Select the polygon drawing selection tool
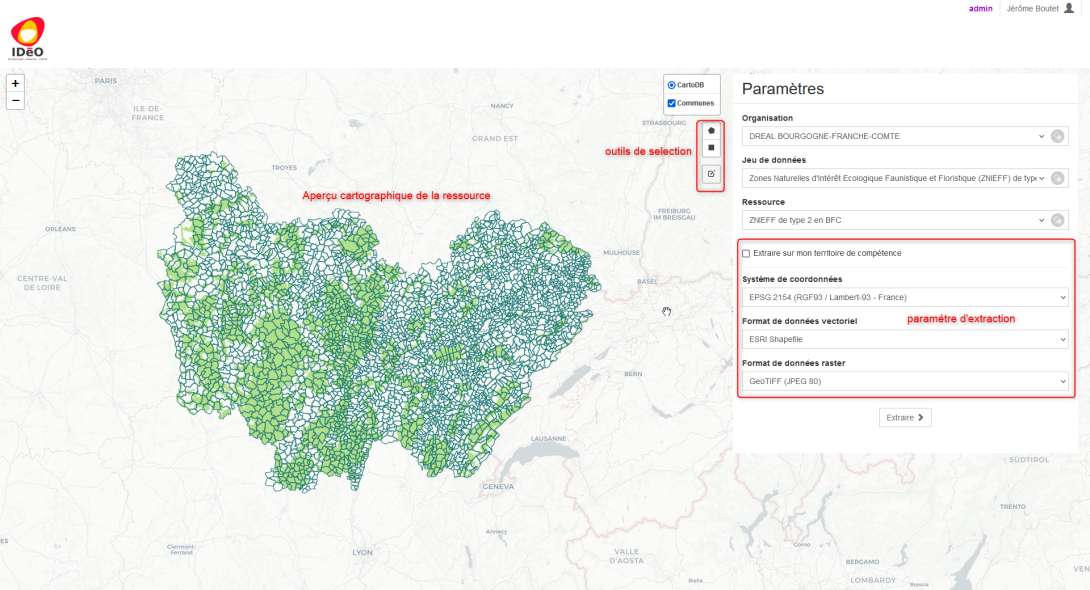Screen dimensions: 1090x590 coord(711,130)
